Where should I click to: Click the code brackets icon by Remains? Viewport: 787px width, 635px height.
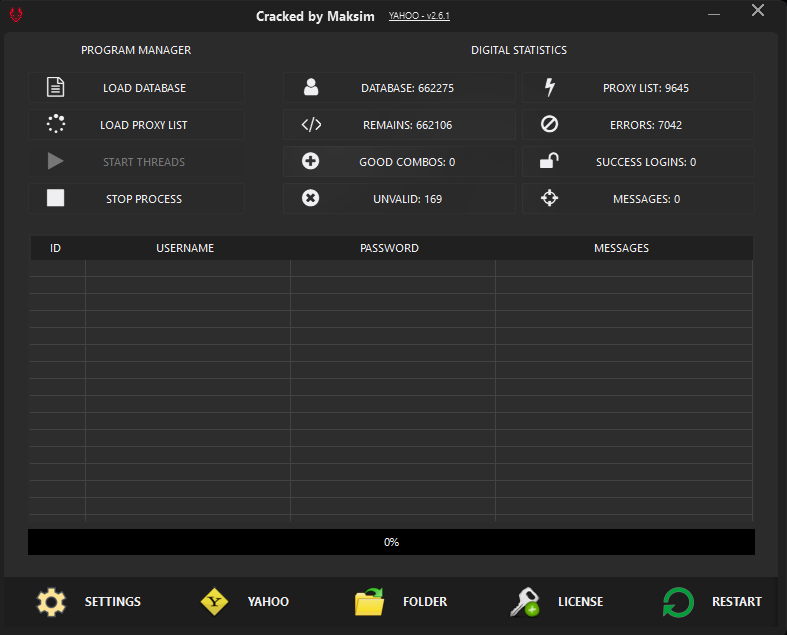(311, 124)
